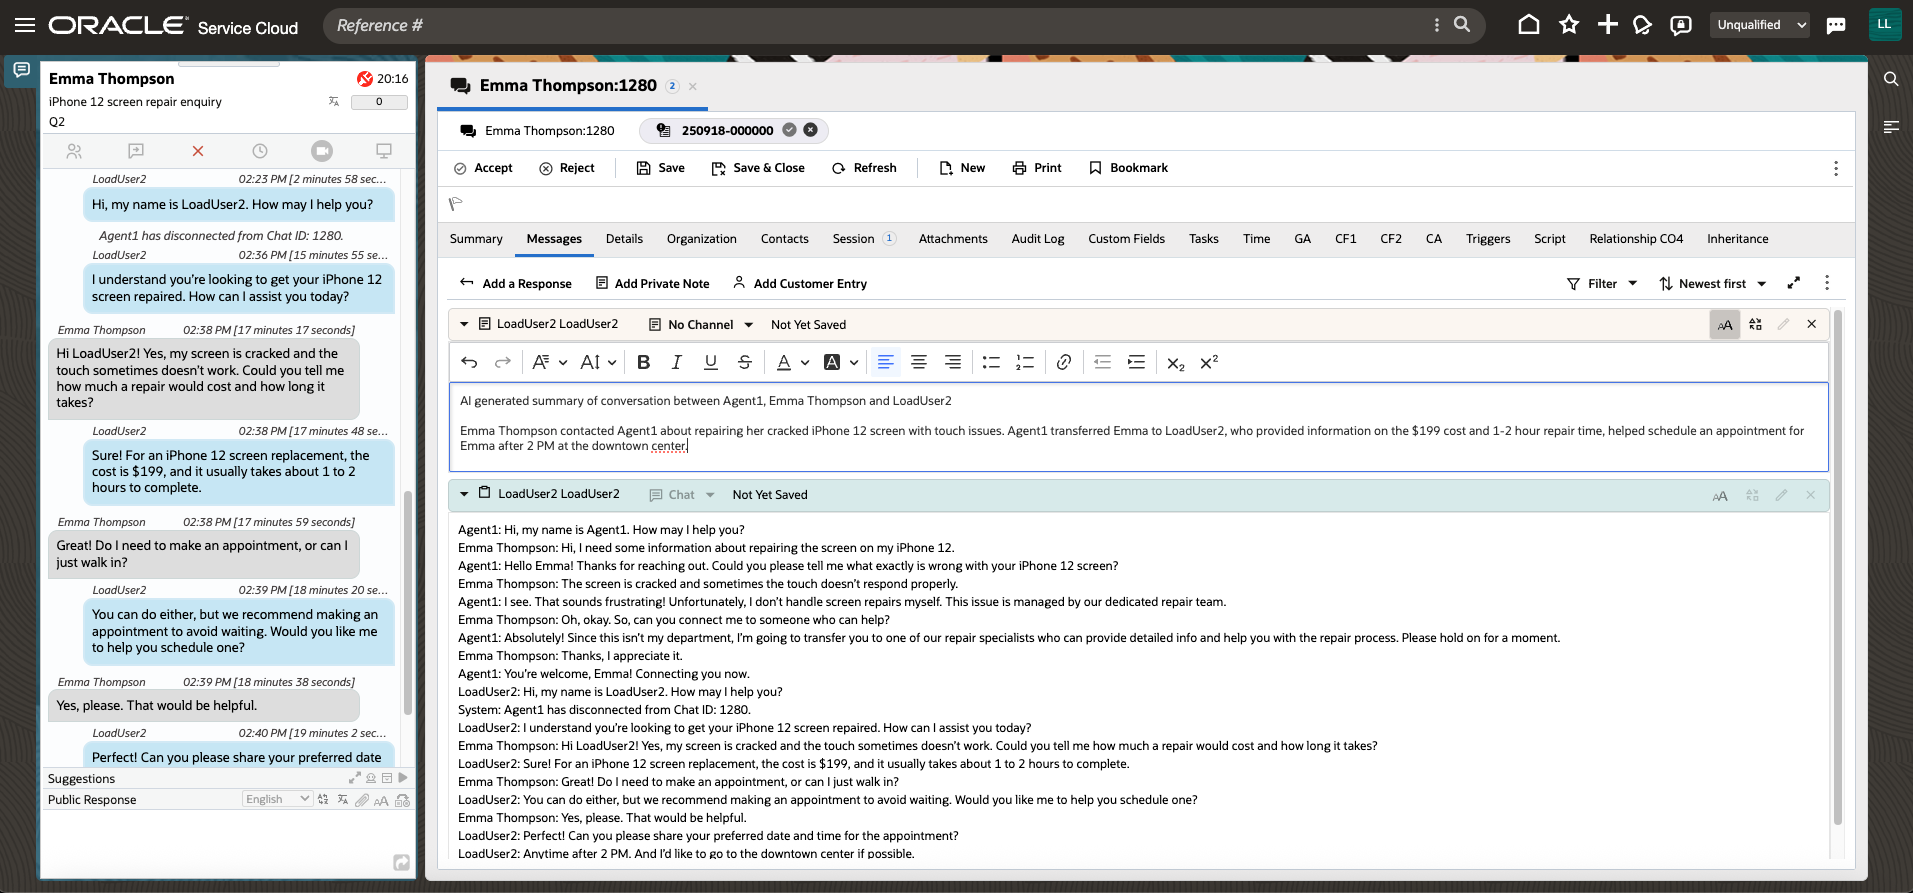
Task: Open the font size dropdown in editor
Action: coord(598,362)
